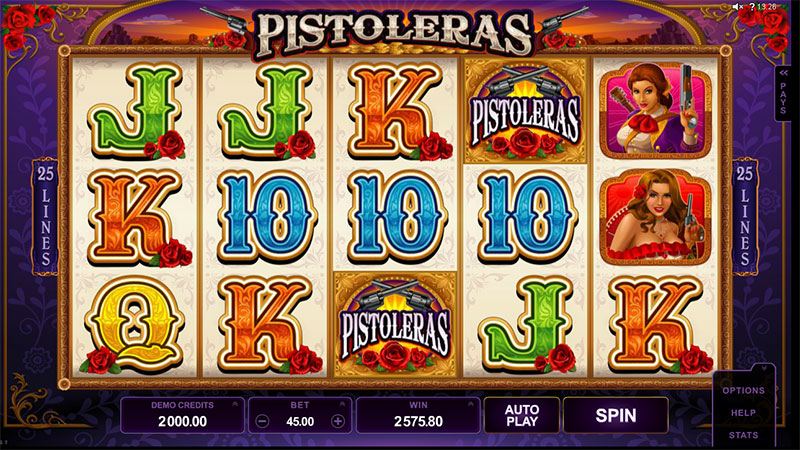The width and height of the screenshot is (800, 450).
Task: Open the Options menu item
Action: point(743,390)
